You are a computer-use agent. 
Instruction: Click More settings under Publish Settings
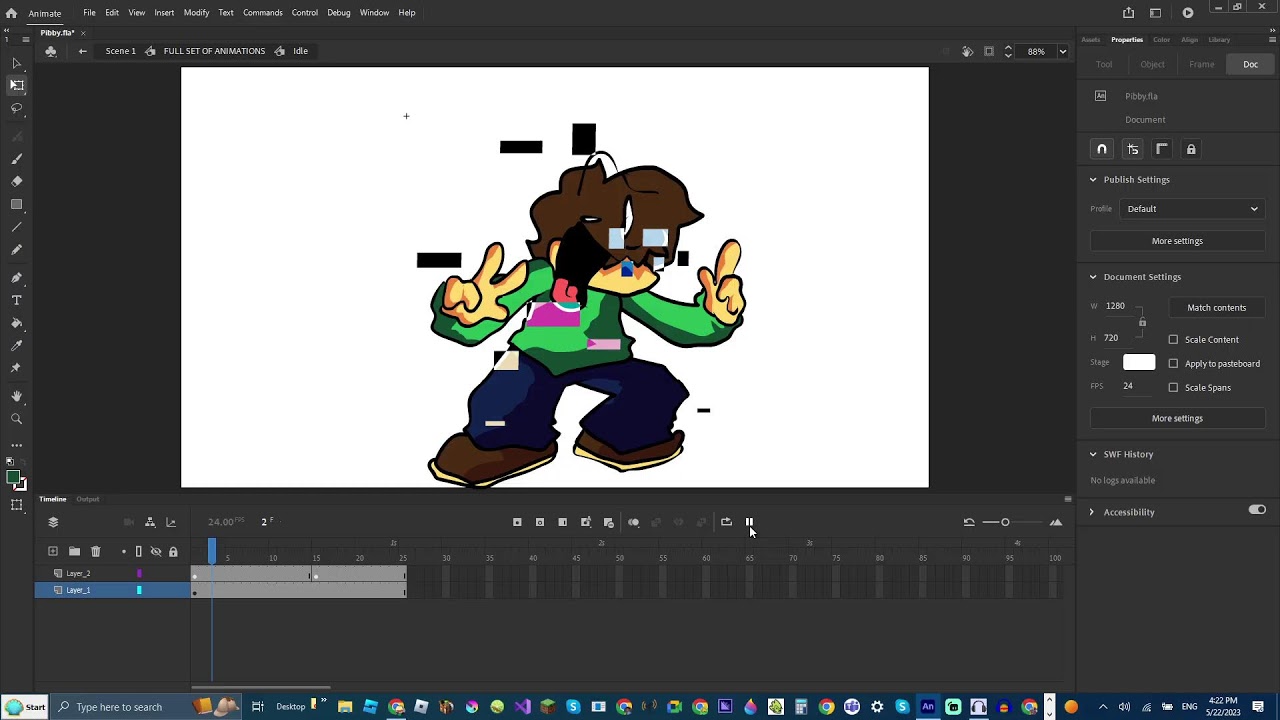[x=1177, y=241]
